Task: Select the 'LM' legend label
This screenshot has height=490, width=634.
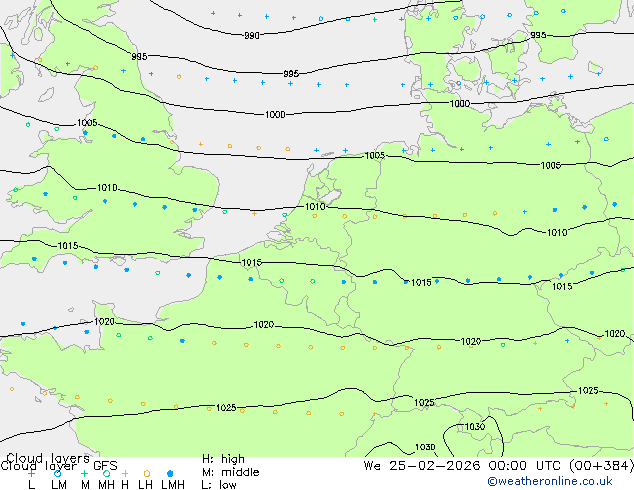Action: (59, 484)
